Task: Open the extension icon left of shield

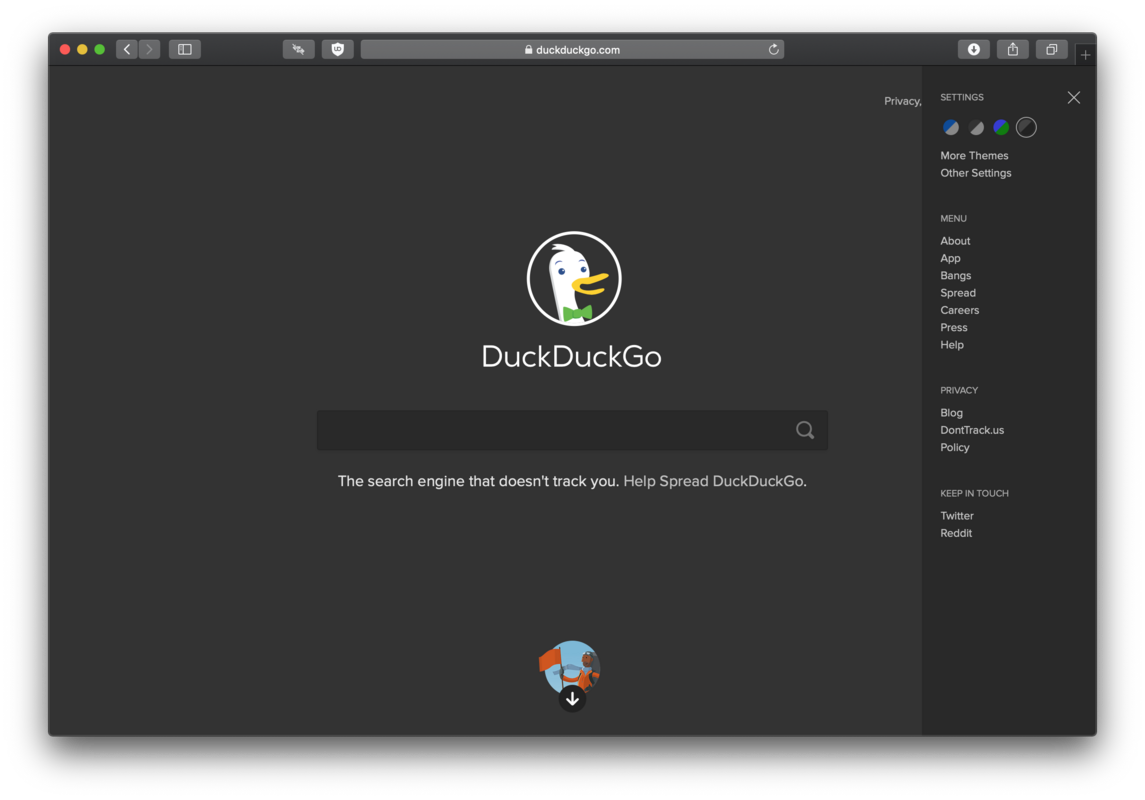Action: pos(299,50)
